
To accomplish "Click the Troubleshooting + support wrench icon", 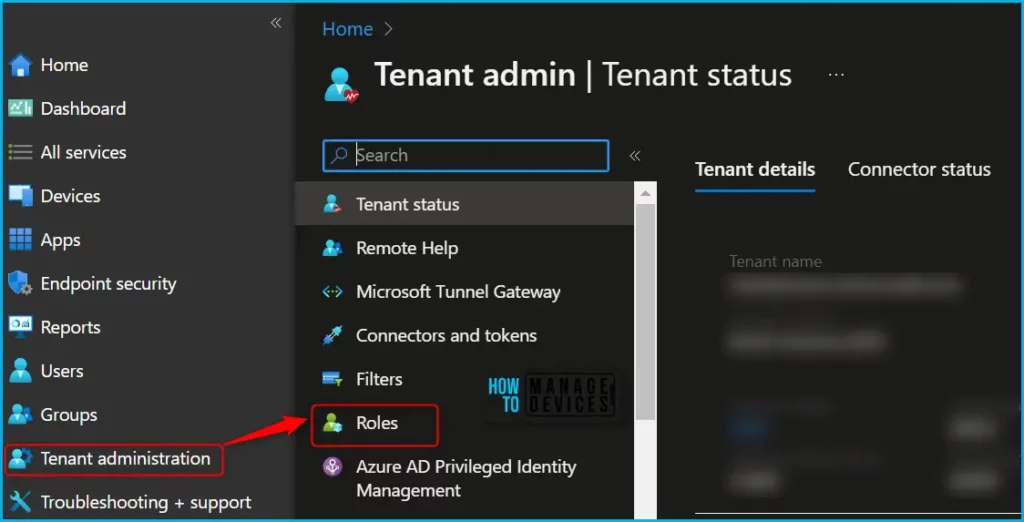I will click(20, 502).
